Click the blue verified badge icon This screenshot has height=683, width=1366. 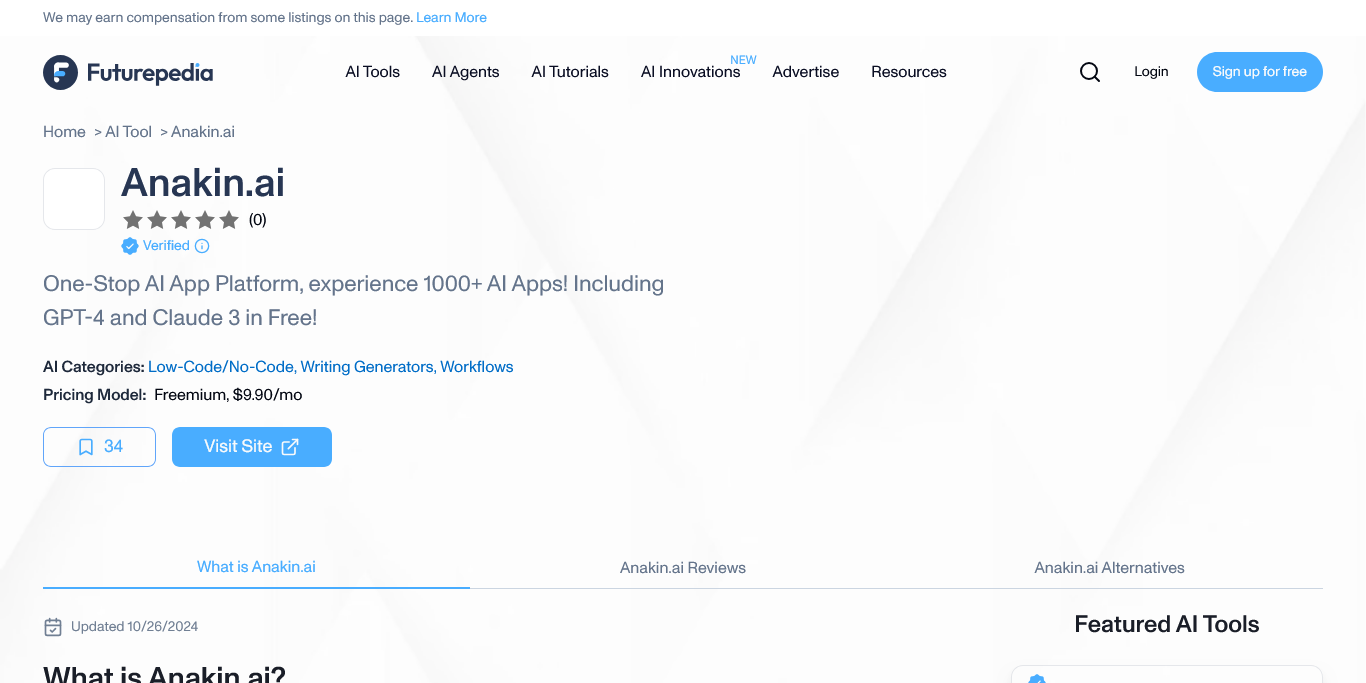[x=130, y=246]
